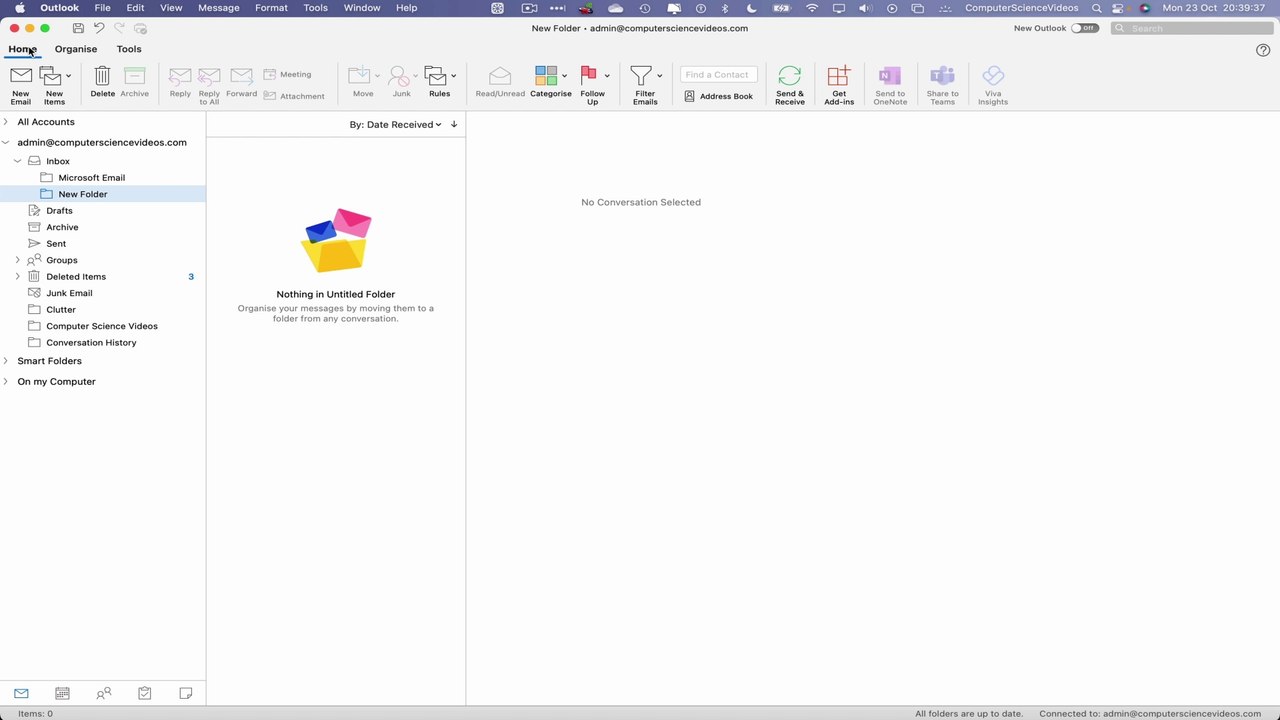Open the Address Book

(719, 96)
